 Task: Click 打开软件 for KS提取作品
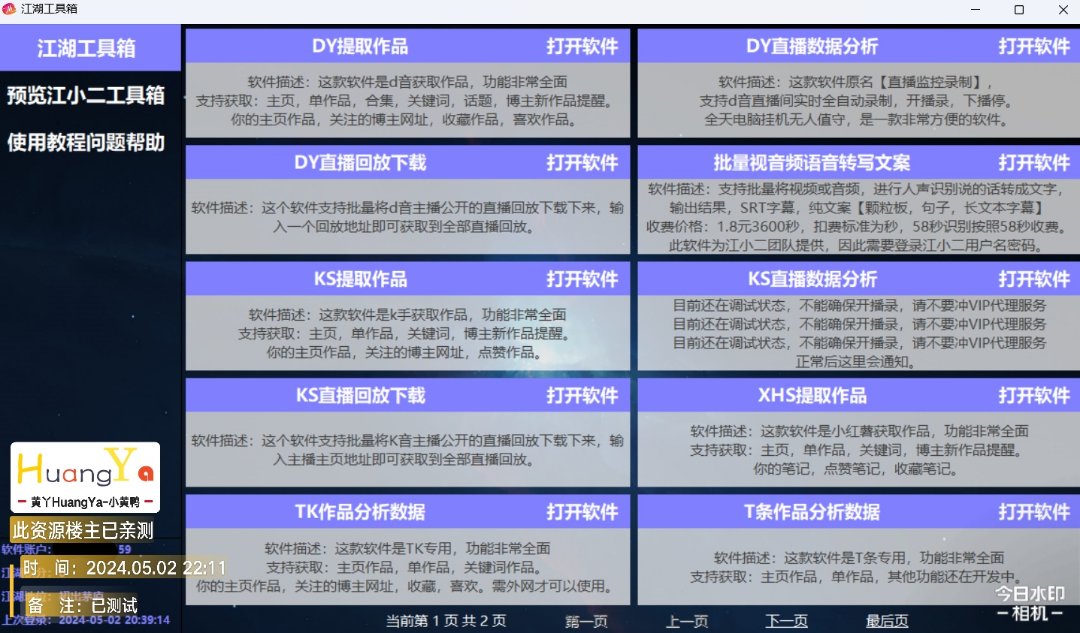582,278
